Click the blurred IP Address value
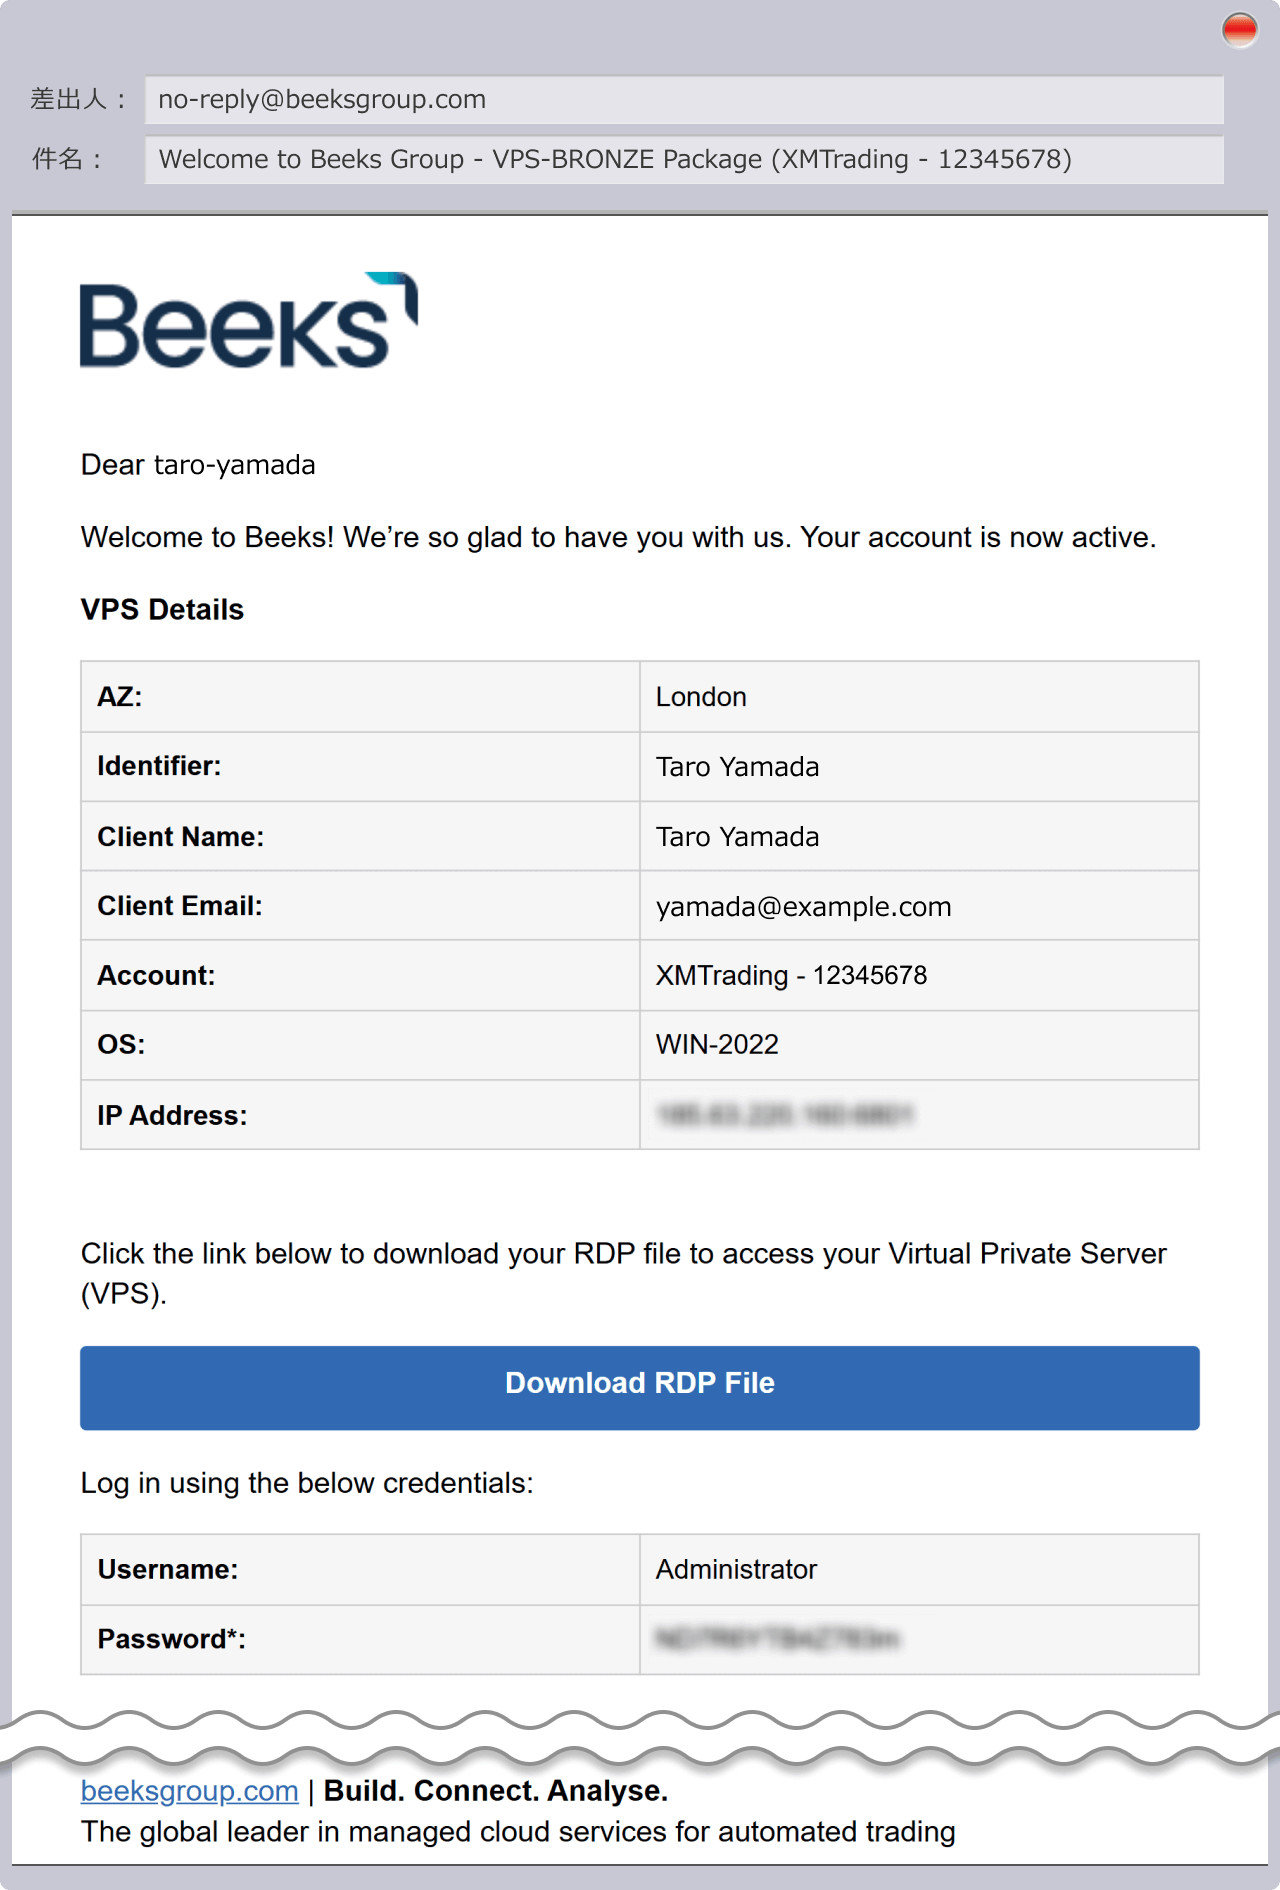1280x1890 pixels. coord(785,1115)
